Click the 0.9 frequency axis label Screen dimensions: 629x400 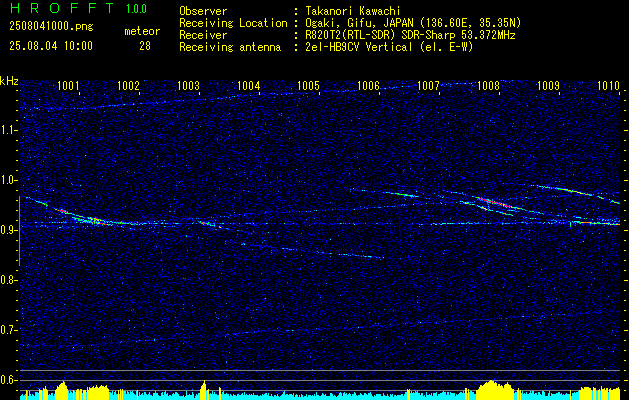(9, 230)
